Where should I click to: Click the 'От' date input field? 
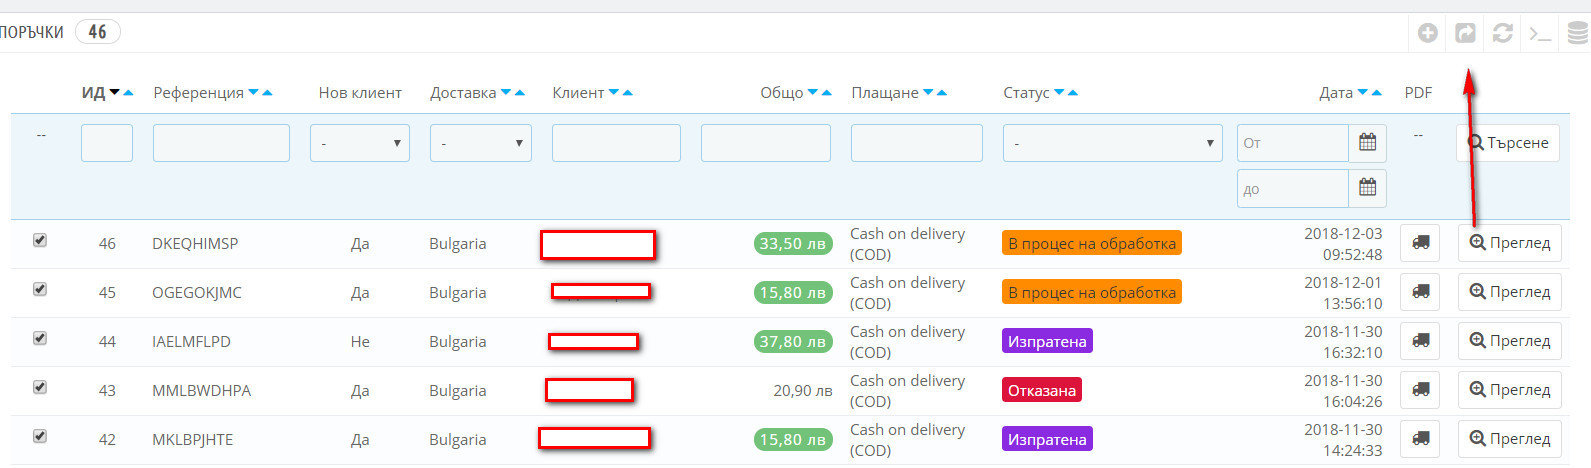click(x=1293, y=143)
